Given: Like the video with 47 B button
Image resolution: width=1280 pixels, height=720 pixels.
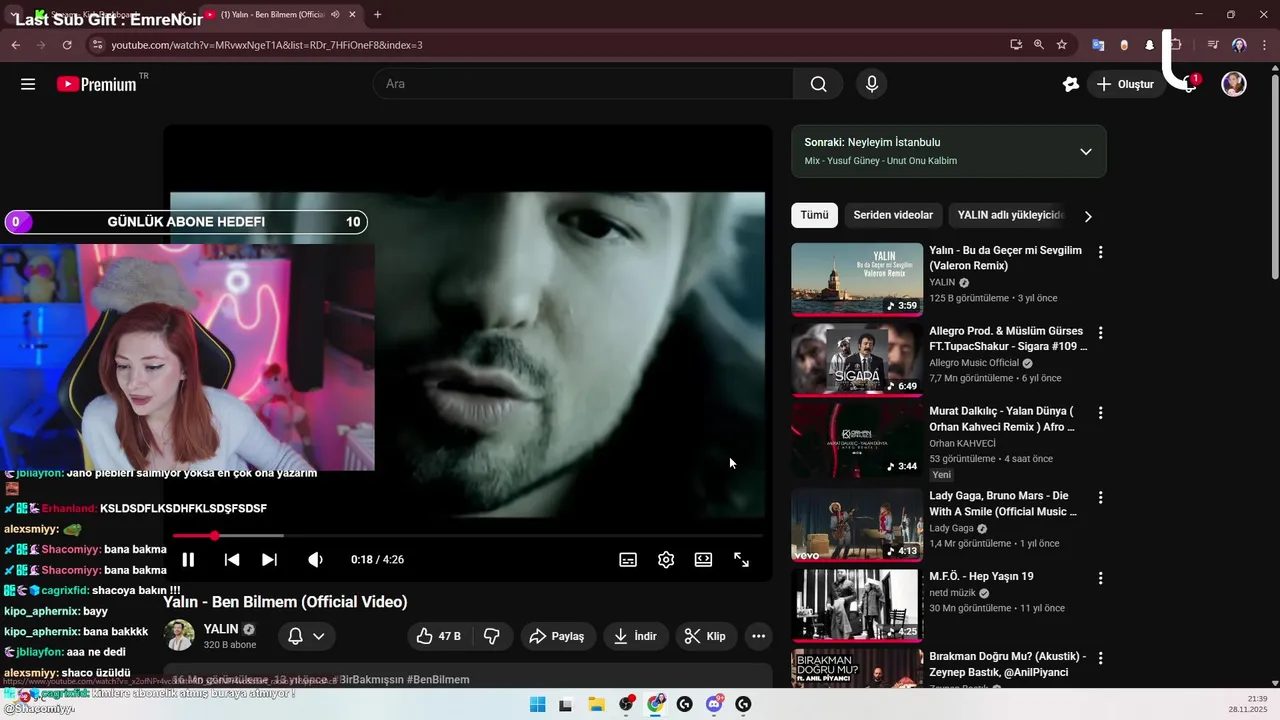Looking at the screenshot, I should [x=439, y=636].
